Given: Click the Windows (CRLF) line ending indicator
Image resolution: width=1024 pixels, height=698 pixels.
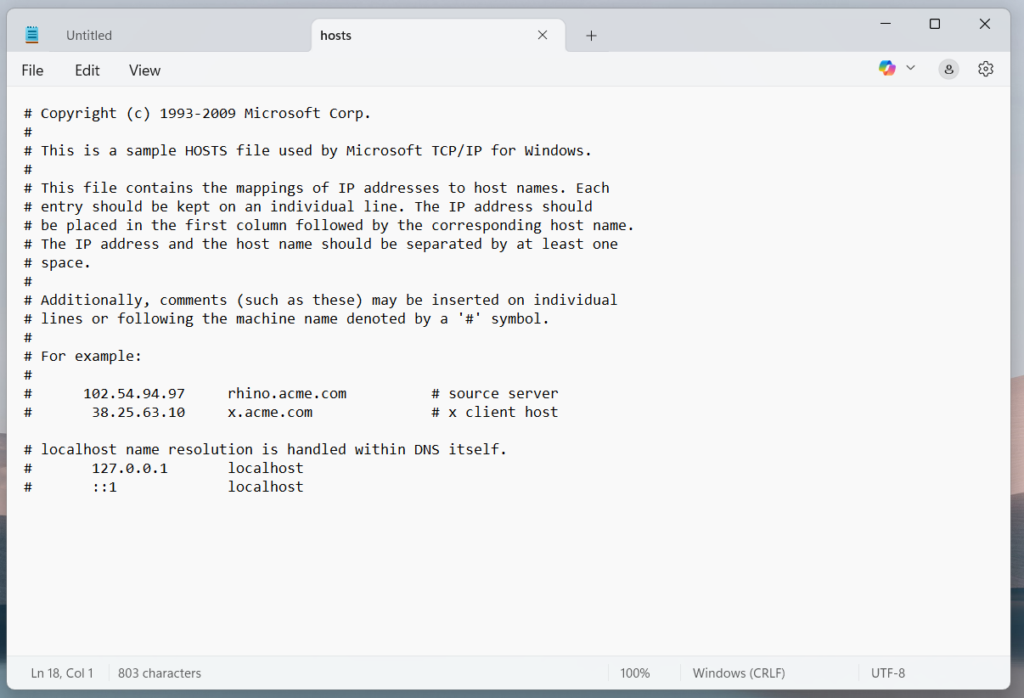Looking at the screenshot, I should tap(739, 673).
